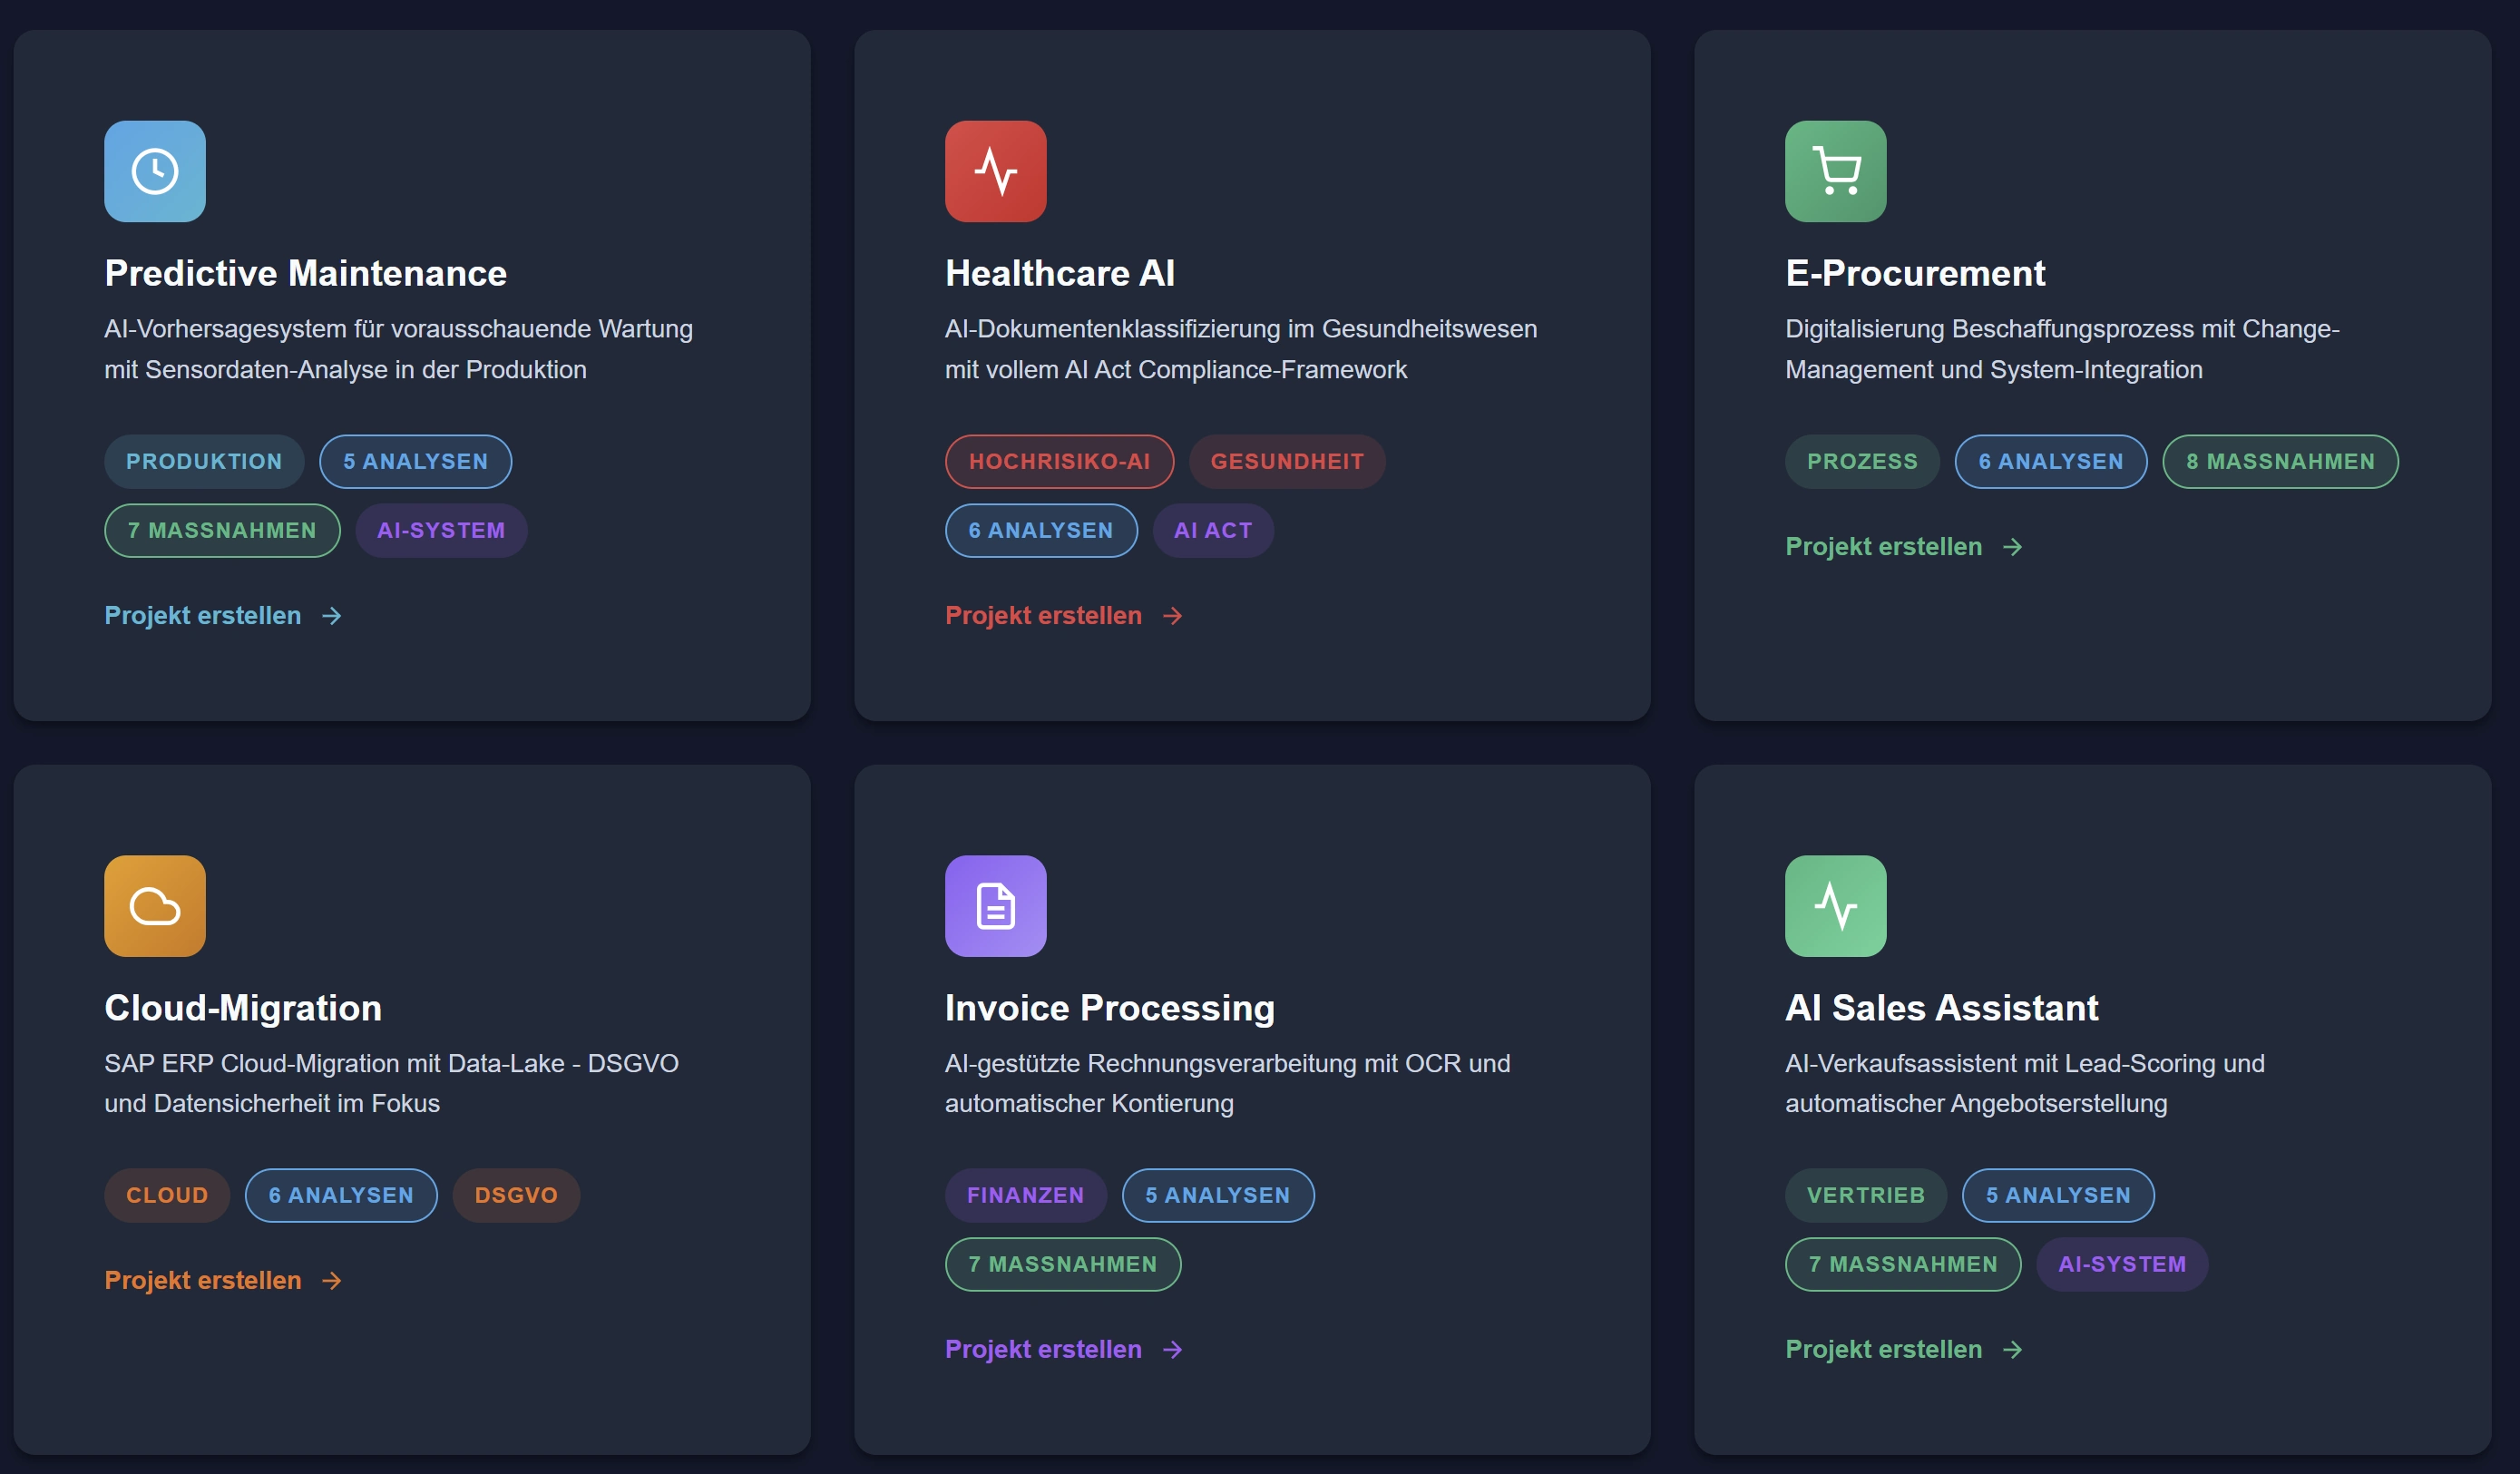Select the VERTRIEB tag badge
The height and width of the screenshot is (1474, 2520).
coord(1865,1196)
